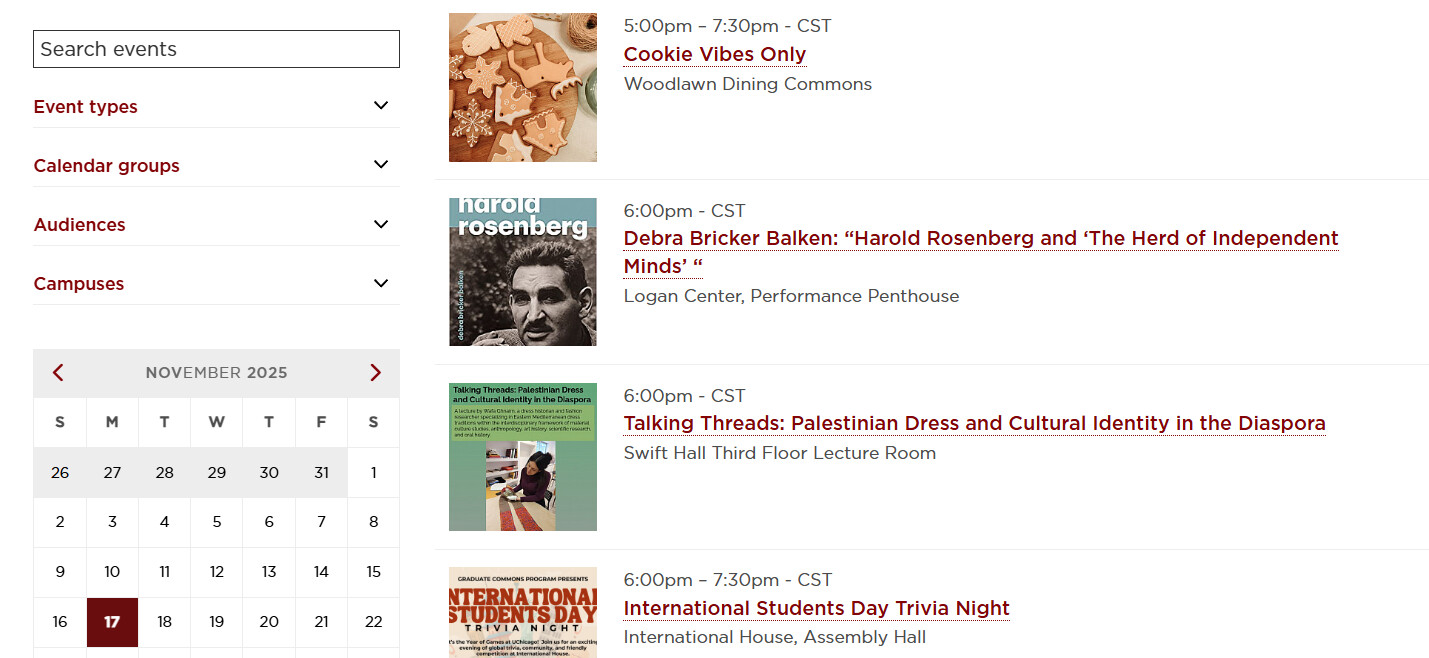Viewport: 1429px width, 658px height.
Task: Click the Search events field
Action: [x=216, y=49]
